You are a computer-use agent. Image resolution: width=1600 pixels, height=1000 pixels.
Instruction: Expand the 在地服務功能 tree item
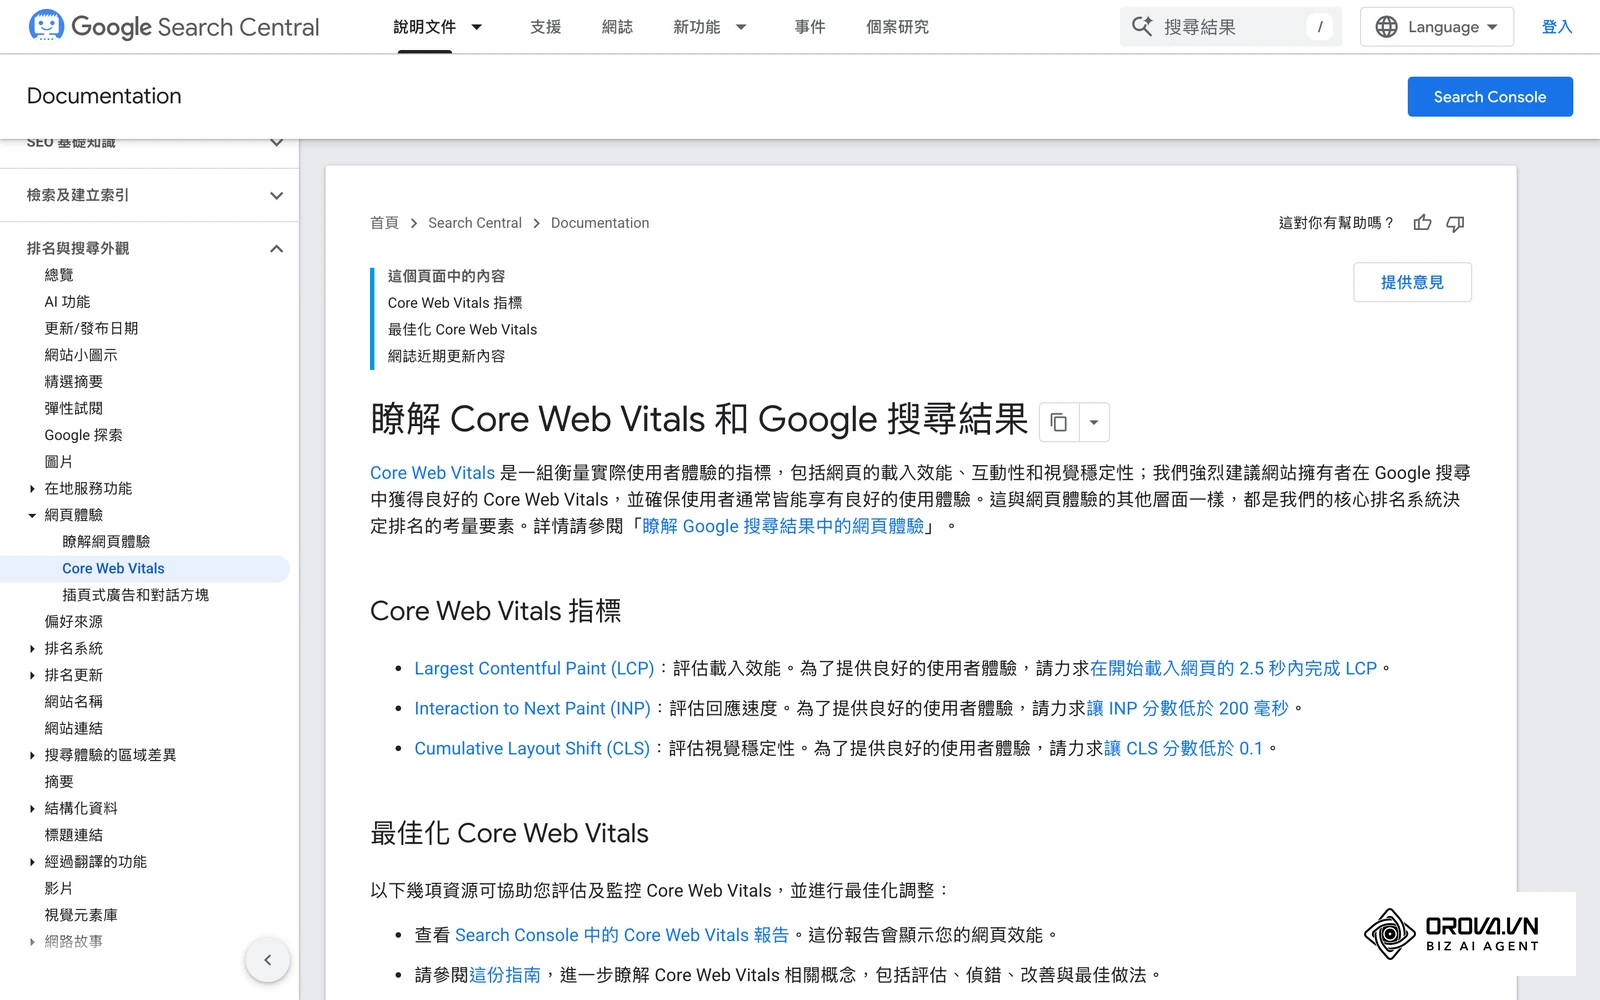(x=32, y=489)
